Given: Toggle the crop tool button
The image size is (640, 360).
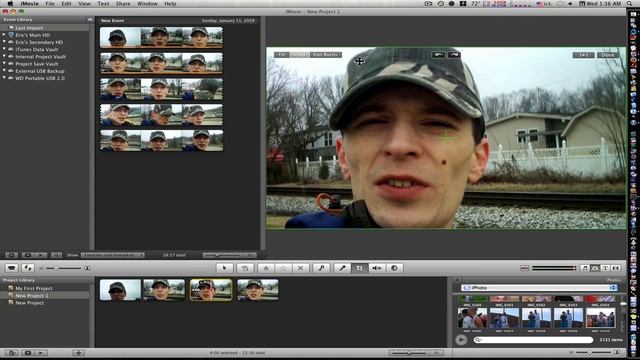Looking at the screenshot, I should pos(359,268).
